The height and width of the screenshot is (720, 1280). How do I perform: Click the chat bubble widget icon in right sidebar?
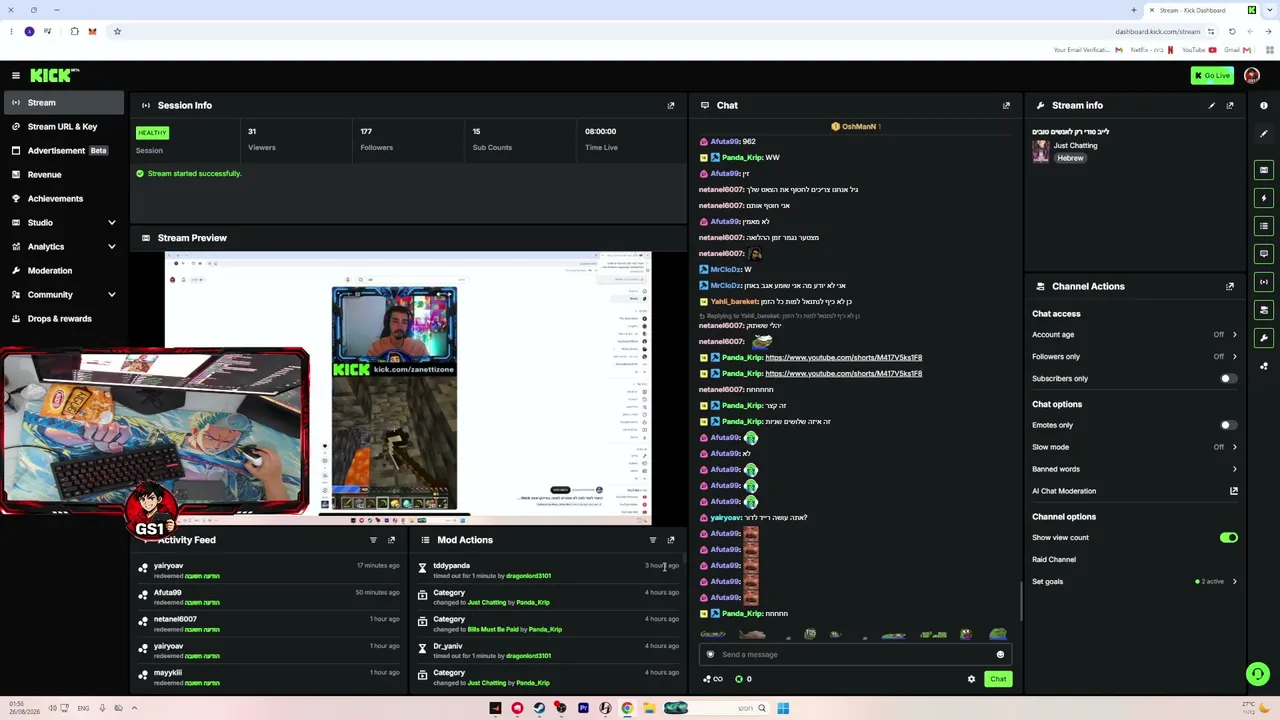pos(1264,254)
